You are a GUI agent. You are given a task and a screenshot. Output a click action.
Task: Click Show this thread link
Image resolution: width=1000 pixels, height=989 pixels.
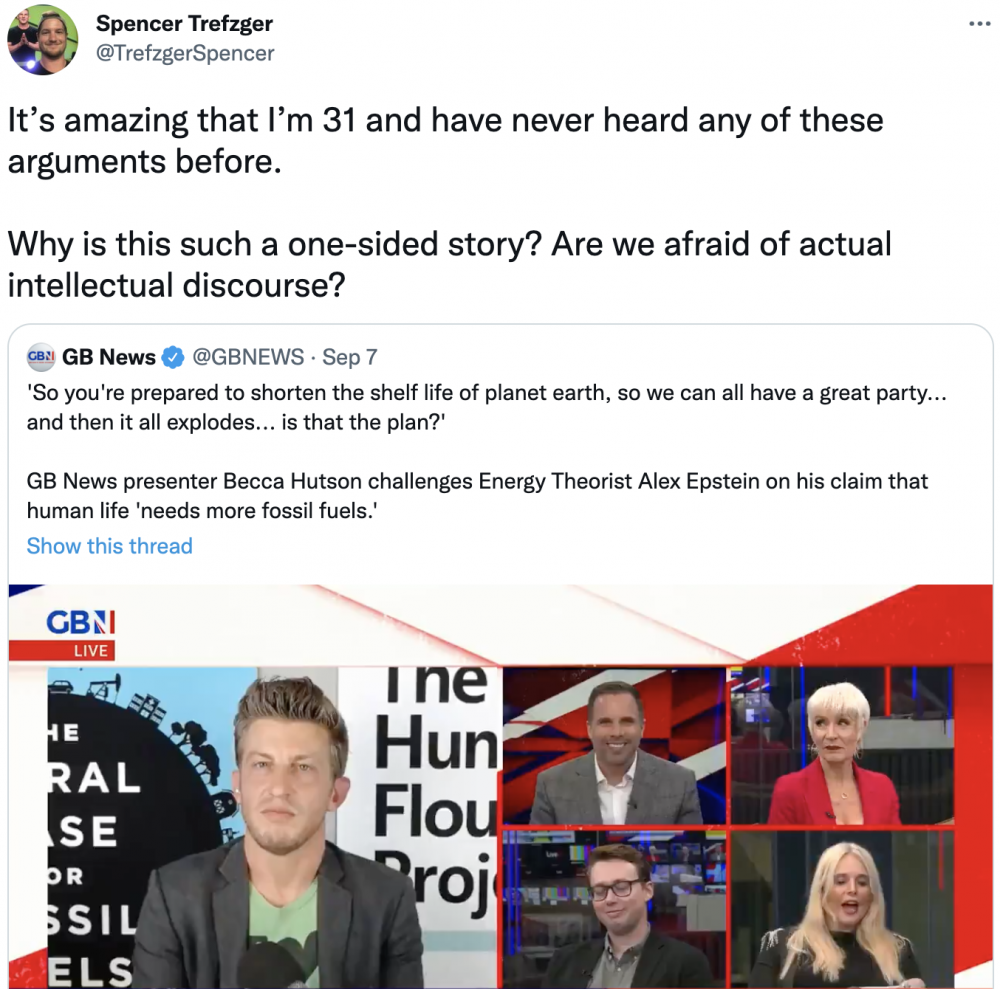tap(109, 546)
